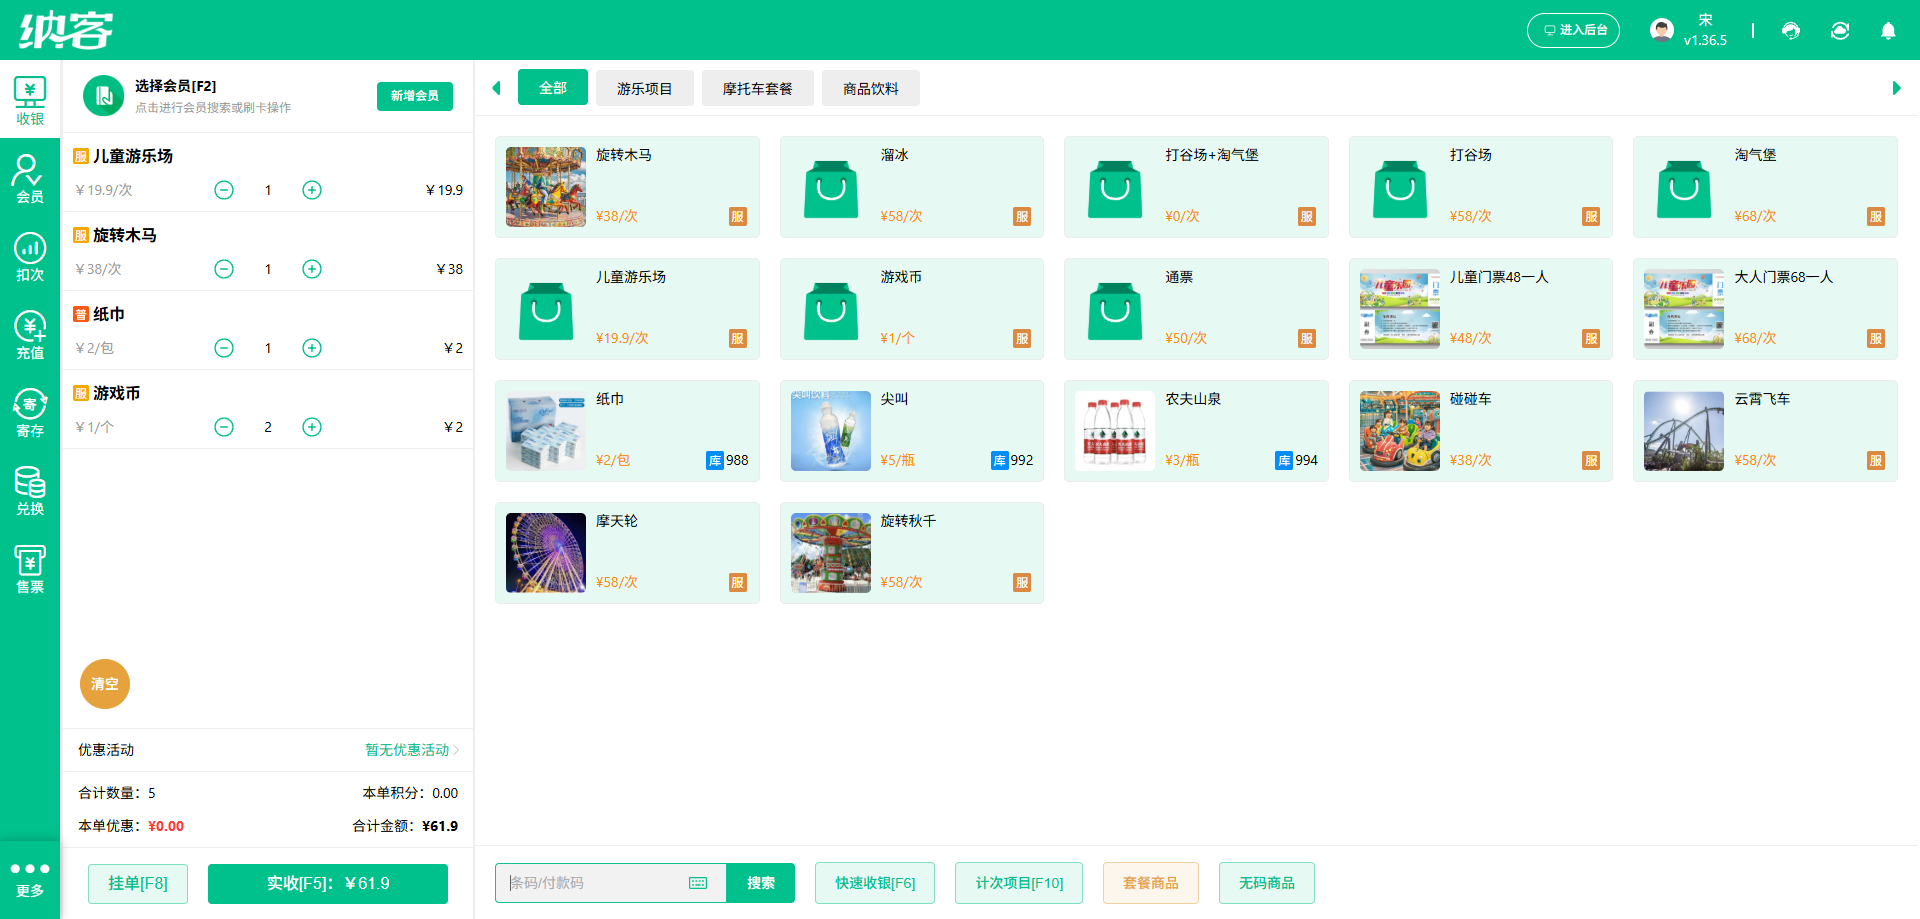Click the 进入后台 button
The image size is (1920, 919).
tap(1573, 30)
